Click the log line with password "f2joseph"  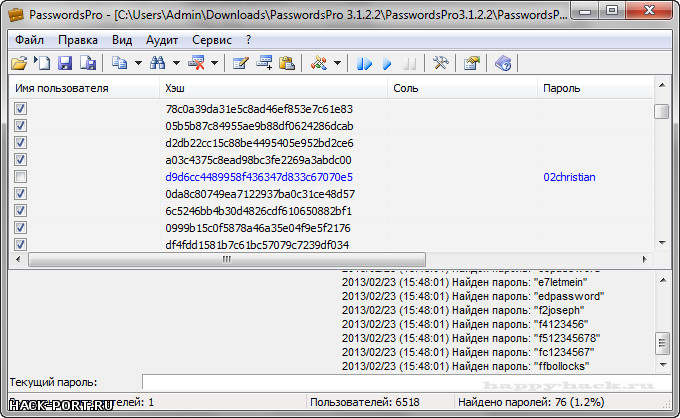click(x=463, y=310)
